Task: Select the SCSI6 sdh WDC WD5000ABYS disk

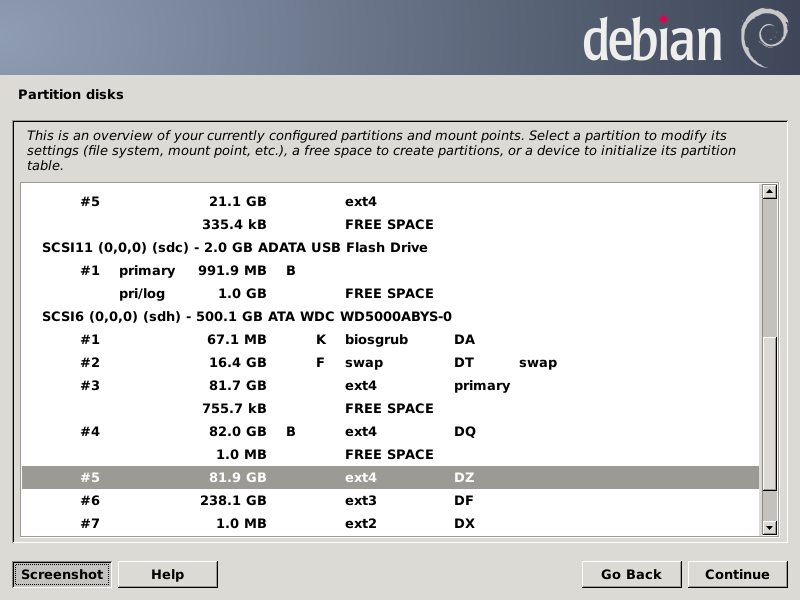Action: tap(247, 316)
